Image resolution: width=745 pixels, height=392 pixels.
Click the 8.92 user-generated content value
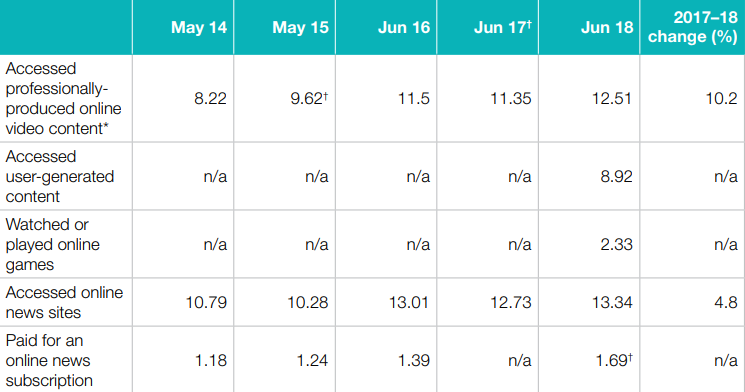point(616,176)
